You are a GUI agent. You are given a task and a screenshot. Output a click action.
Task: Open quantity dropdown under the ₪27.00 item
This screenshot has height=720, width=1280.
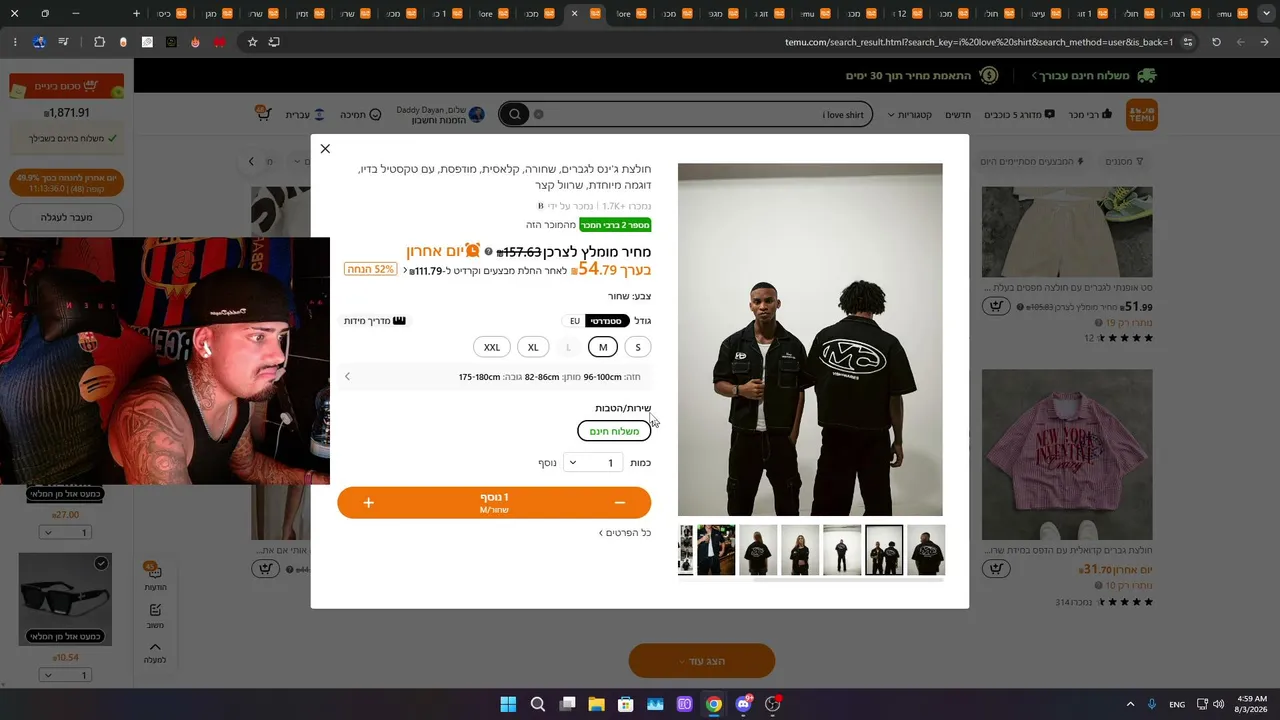pyautogui.click(x=66, y=532)
